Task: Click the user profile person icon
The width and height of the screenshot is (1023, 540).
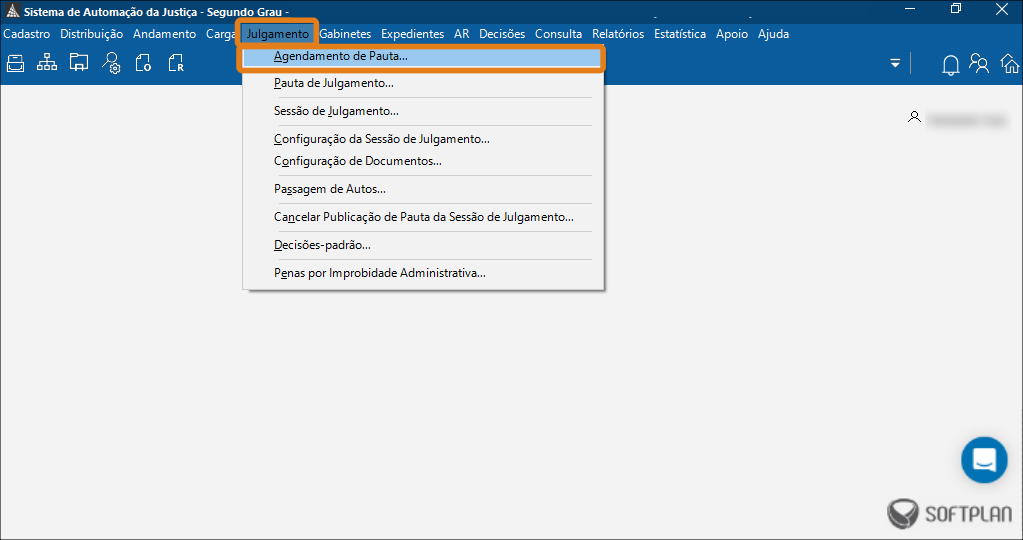Action: (x=914, y=117)
